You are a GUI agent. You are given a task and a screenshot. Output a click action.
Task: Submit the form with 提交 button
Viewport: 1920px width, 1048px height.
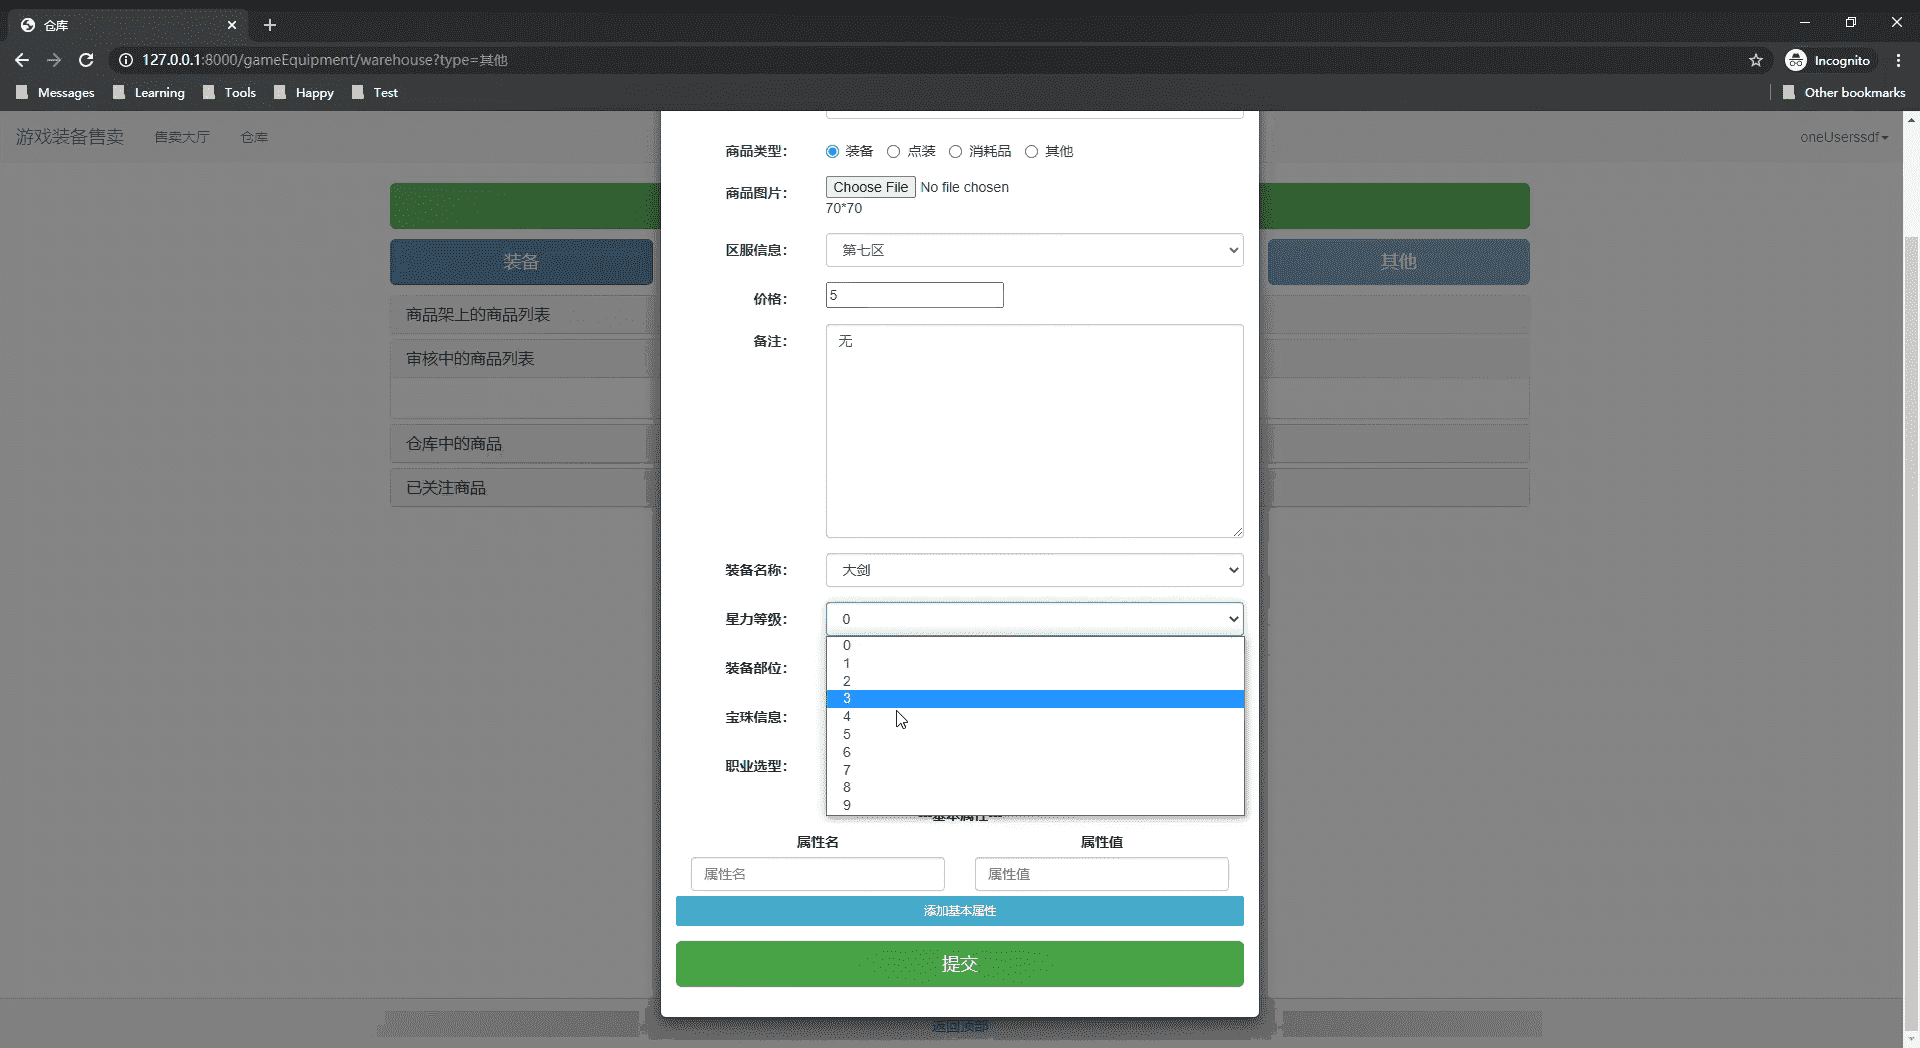(x=960, y=964)
